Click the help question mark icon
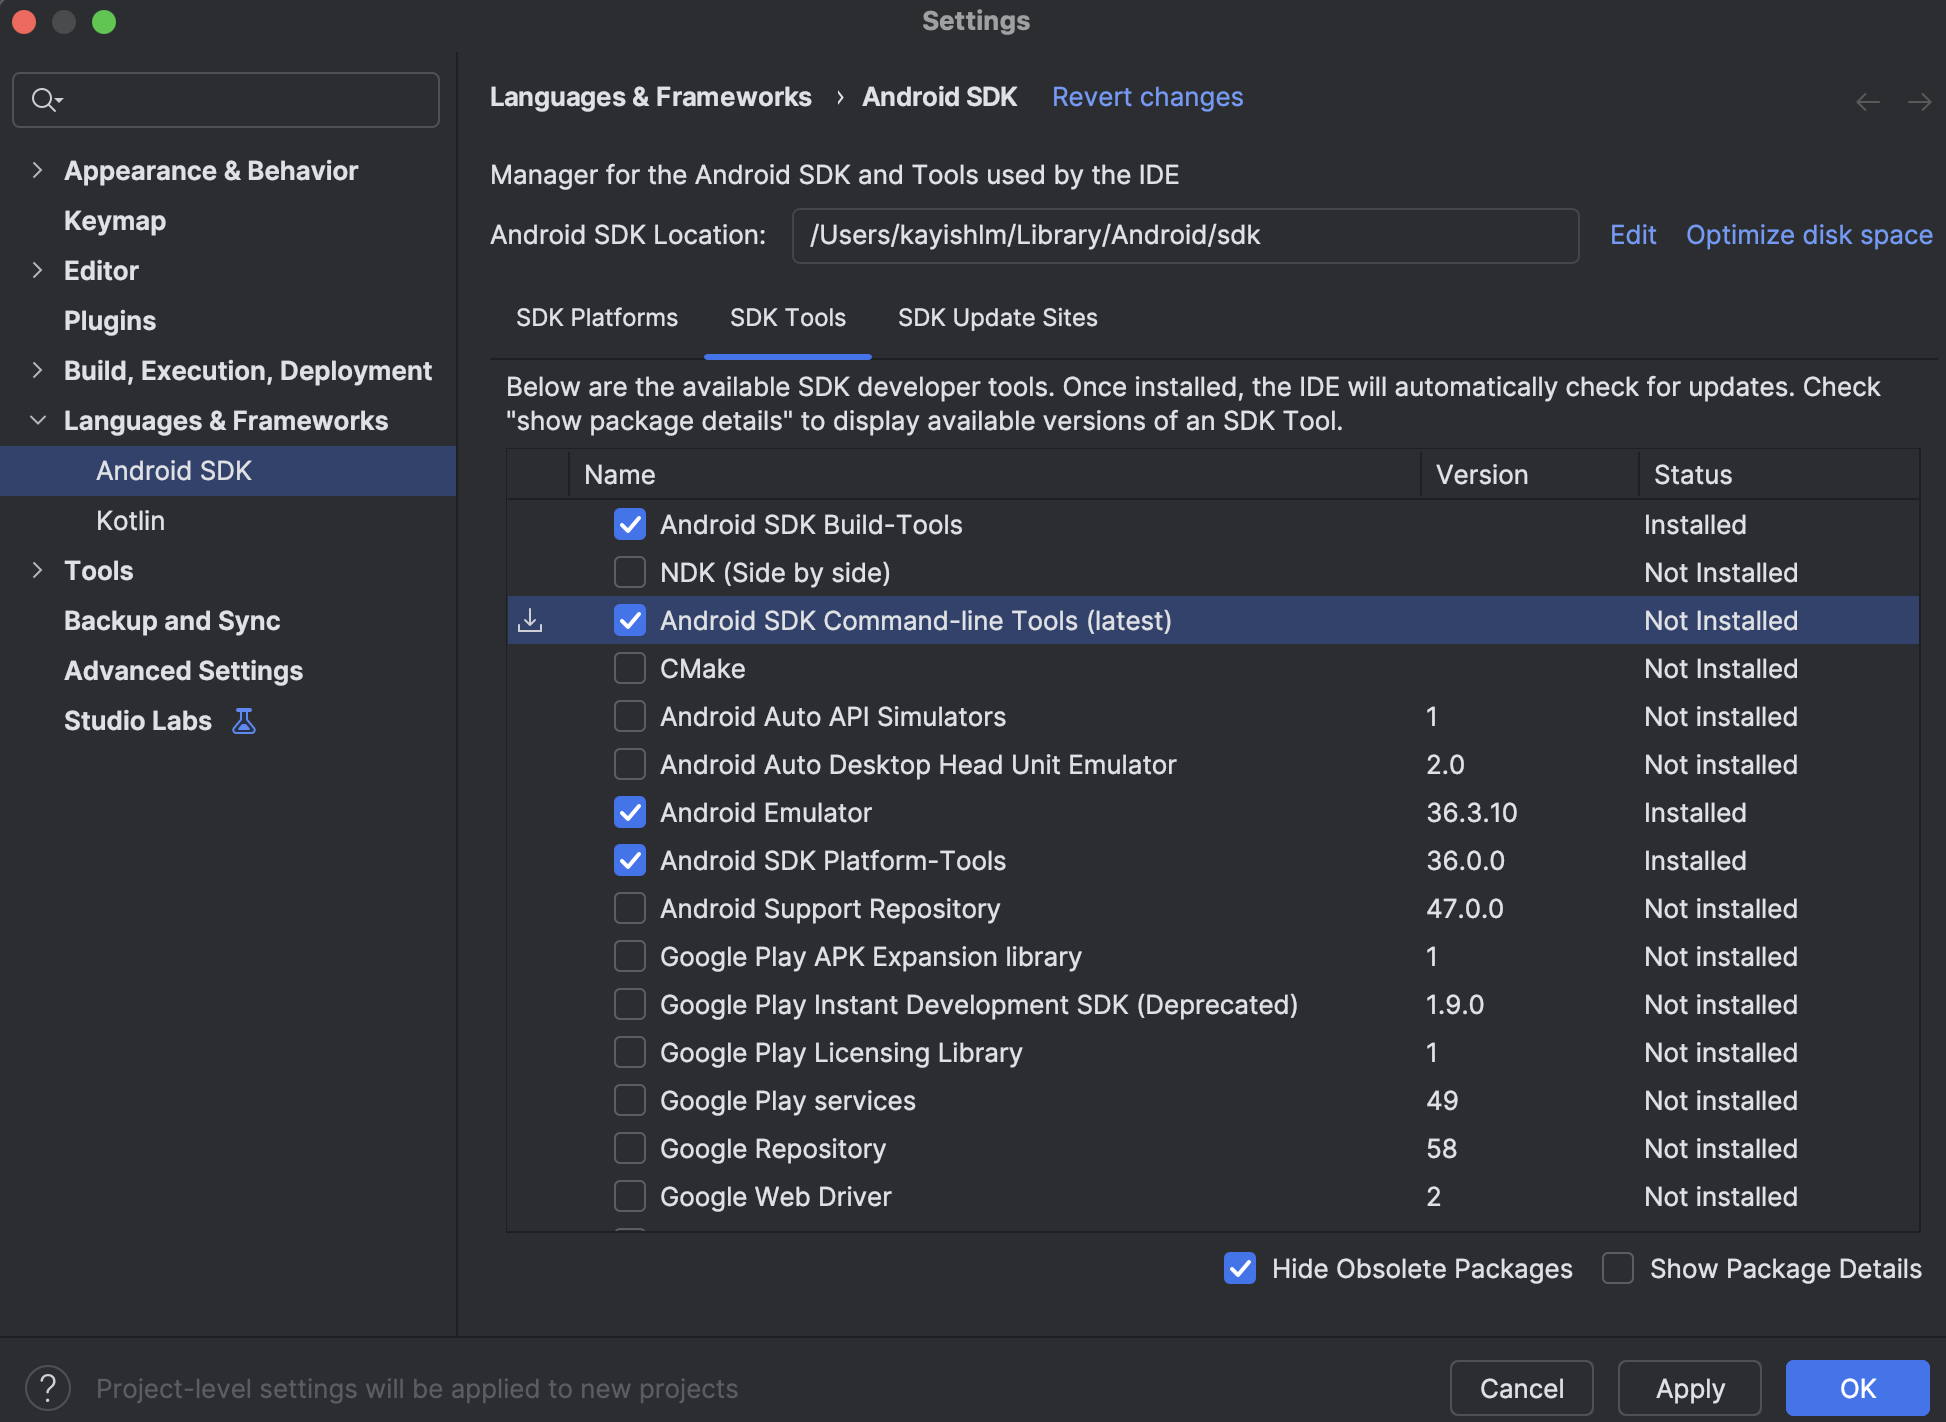 48,1388
